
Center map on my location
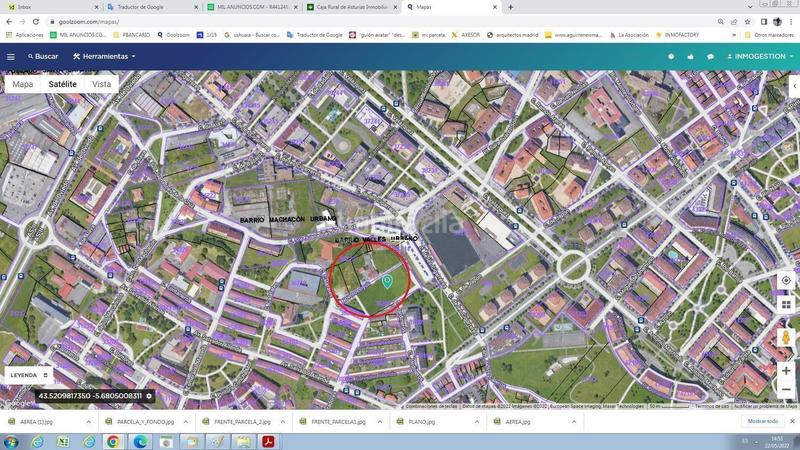(786, 281)
